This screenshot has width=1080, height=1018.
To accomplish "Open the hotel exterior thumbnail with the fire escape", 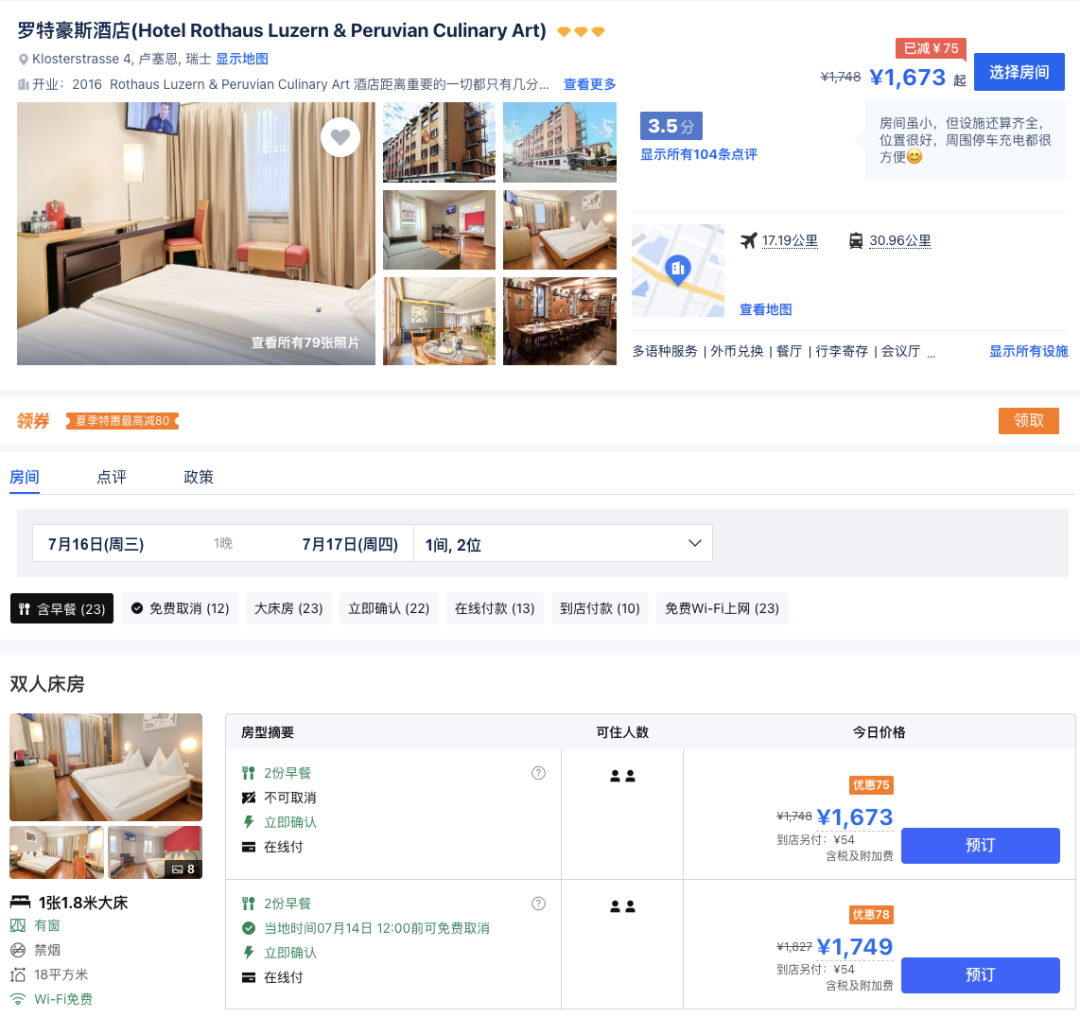I will click(439, 143).
